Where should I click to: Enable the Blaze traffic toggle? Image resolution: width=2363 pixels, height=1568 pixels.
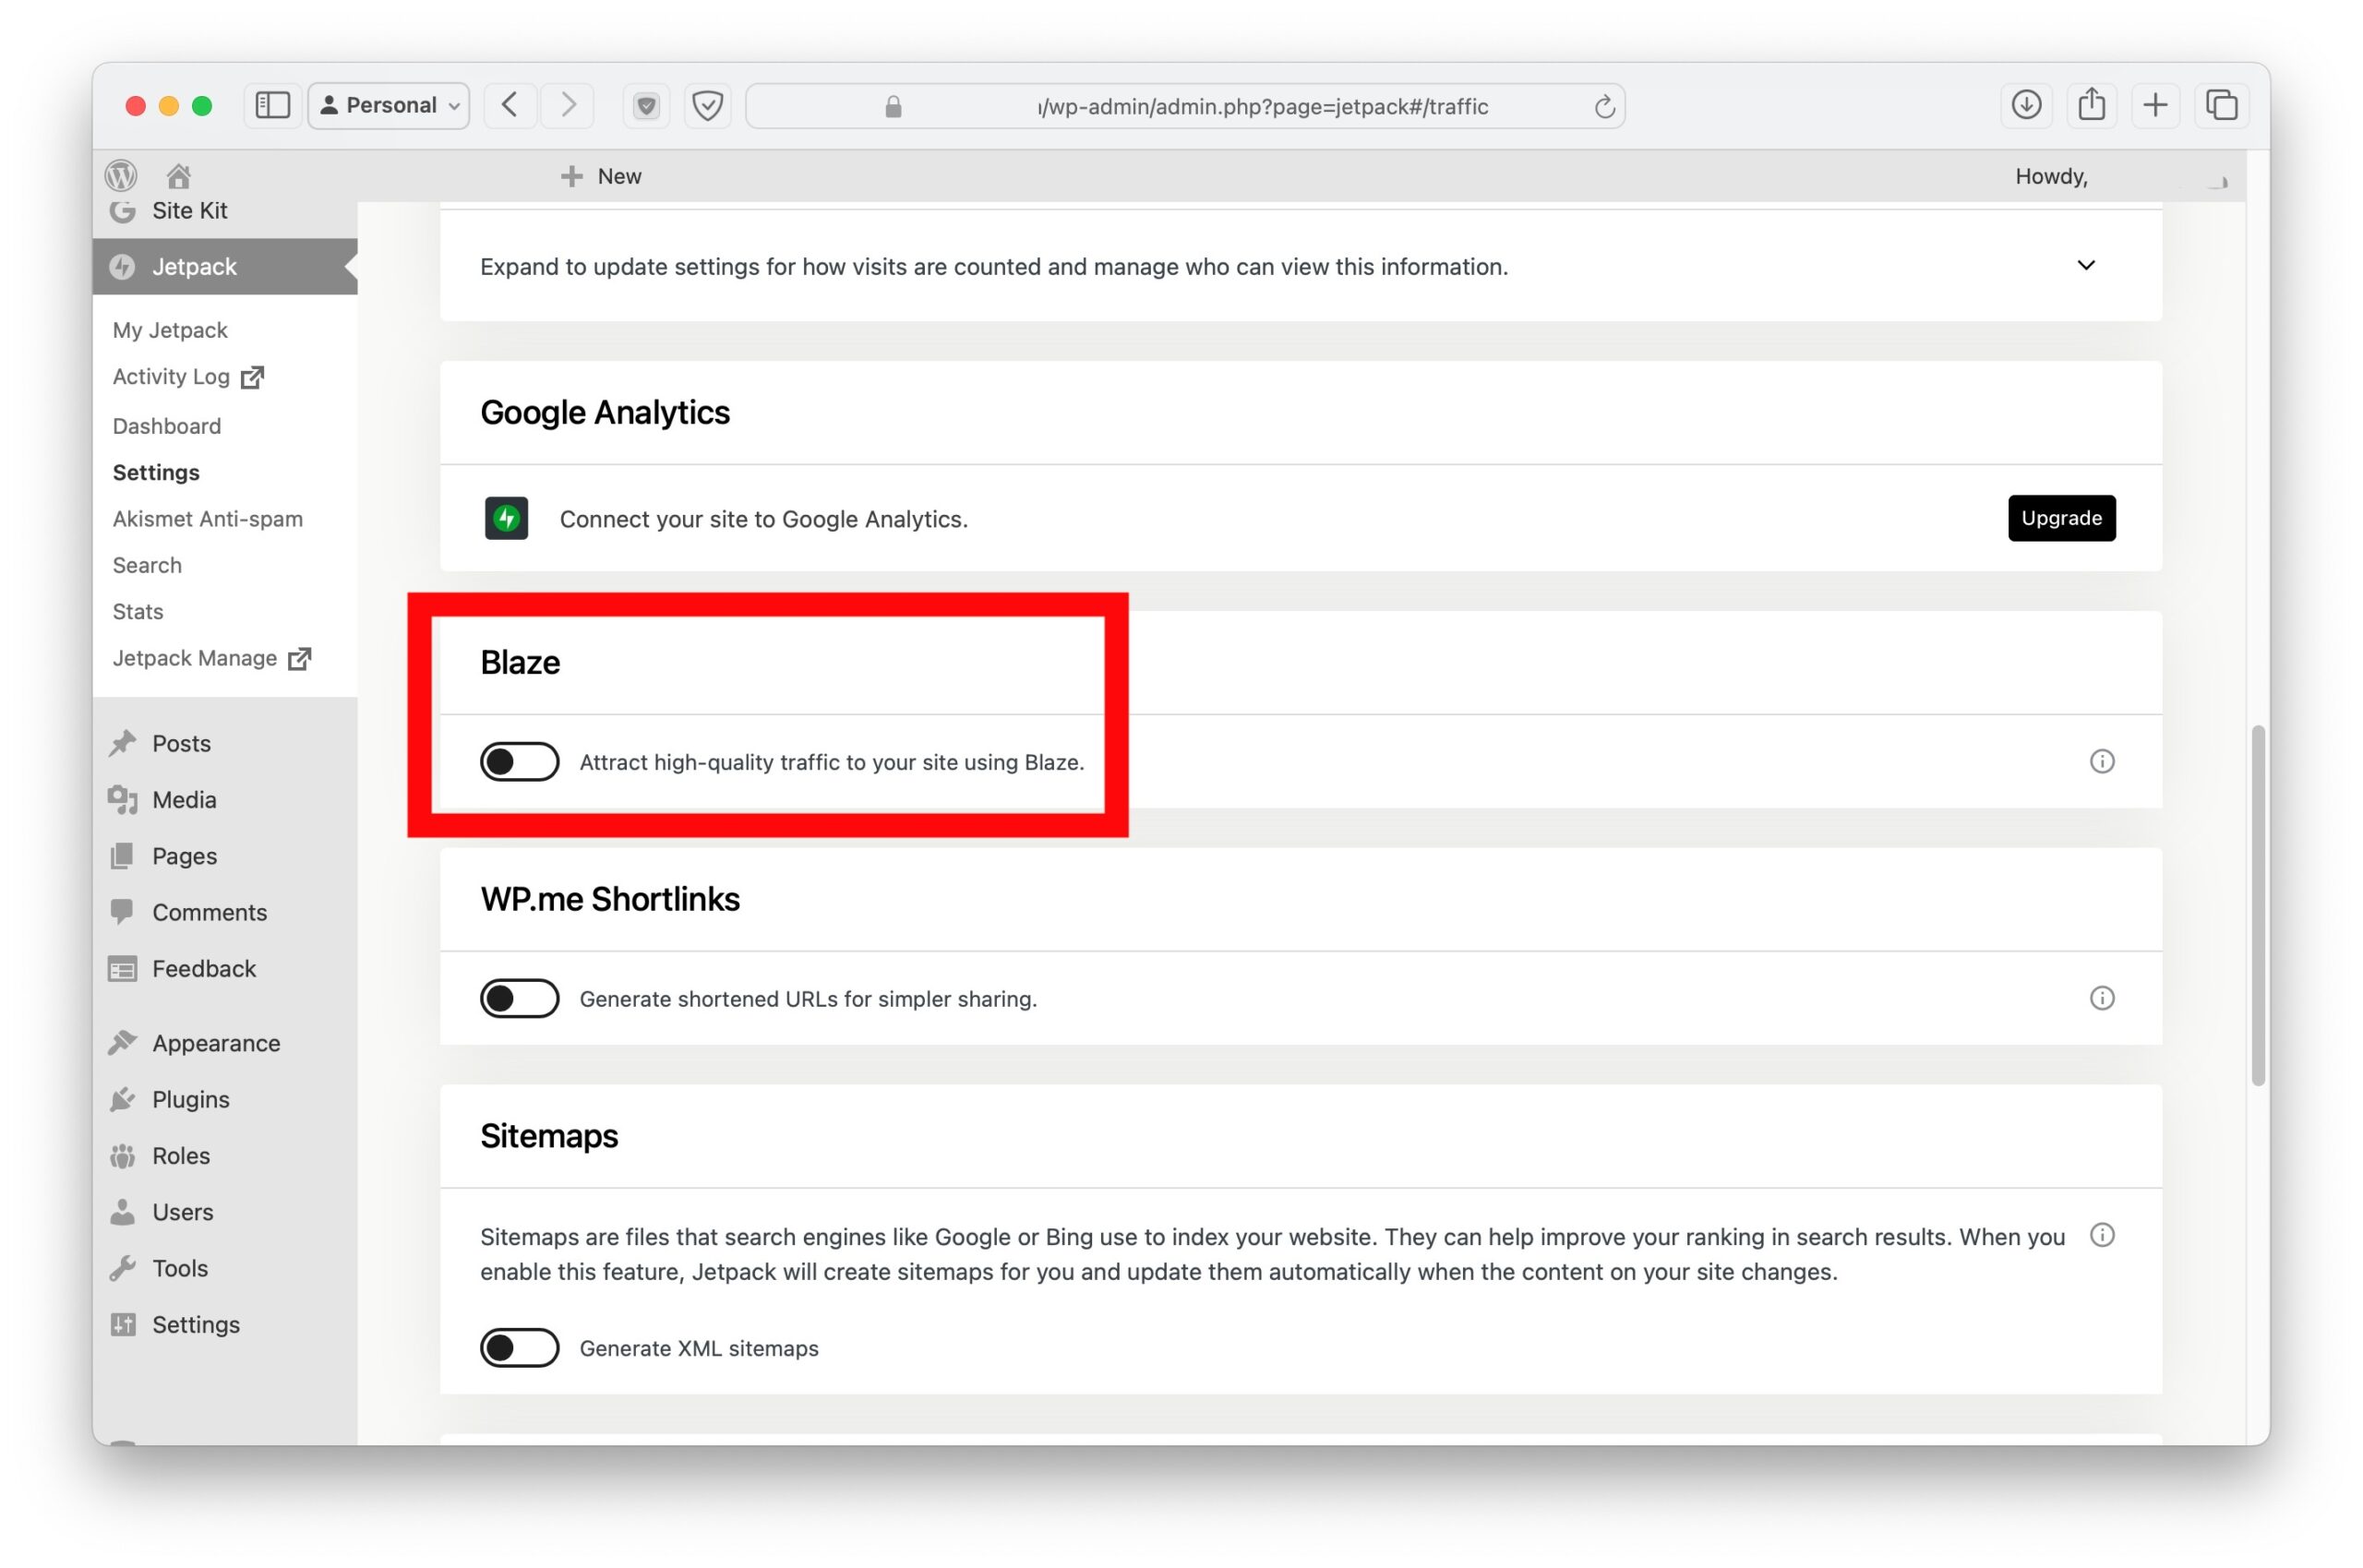[x=519, y=762]
